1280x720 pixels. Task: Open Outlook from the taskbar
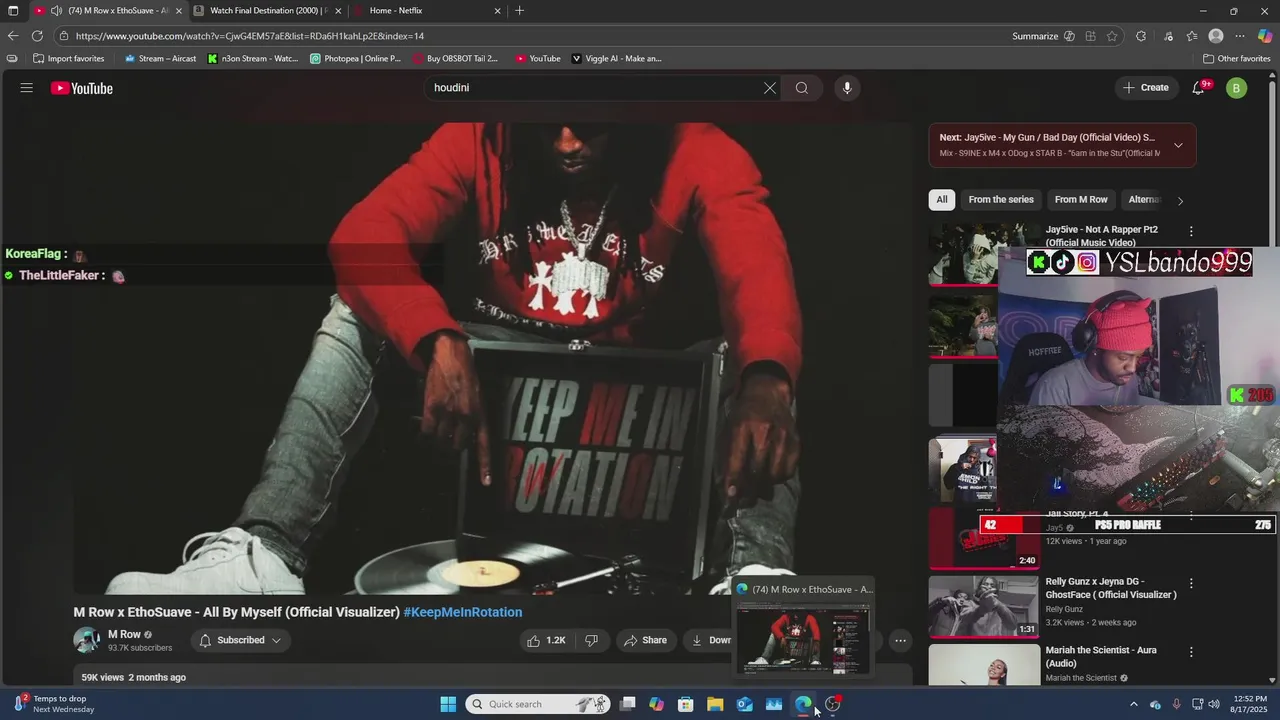pos(744,704)
